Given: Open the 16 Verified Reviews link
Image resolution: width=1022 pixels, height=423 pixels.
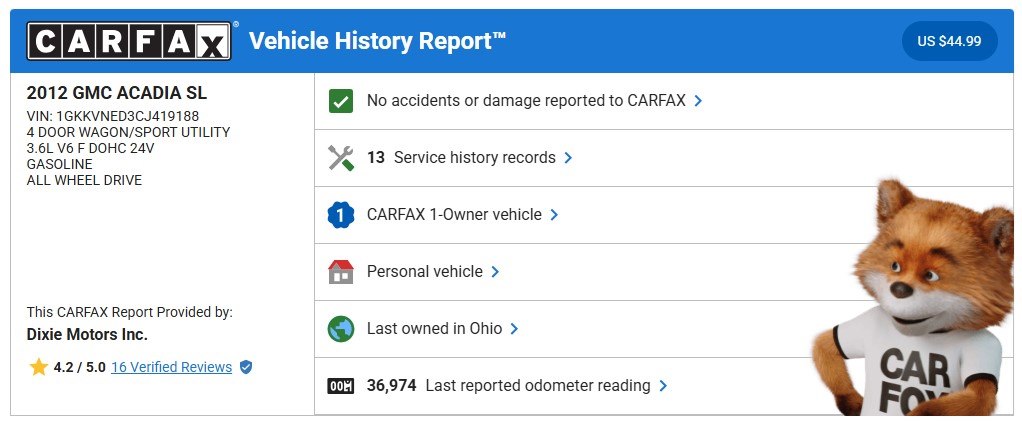Looking at the screenshot, I should tap(171, 367).
